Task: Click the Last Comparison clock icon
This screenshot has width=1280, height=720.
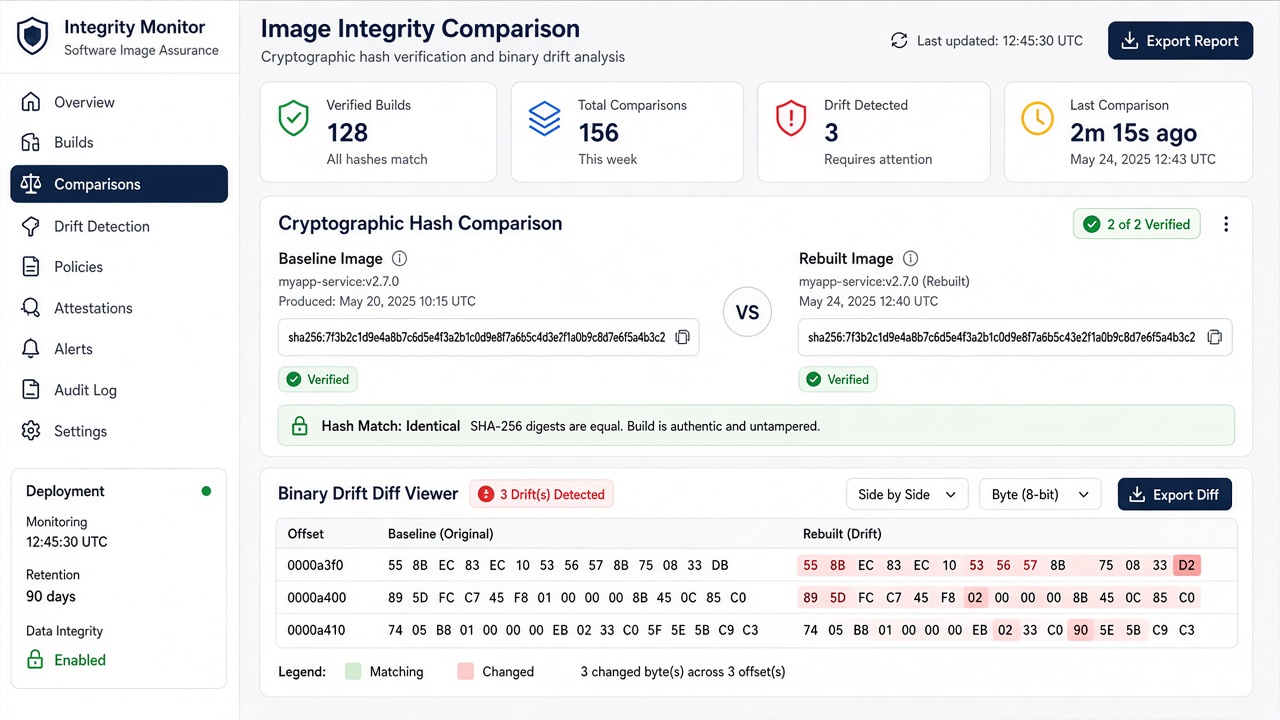Action: pos(1037,119)
